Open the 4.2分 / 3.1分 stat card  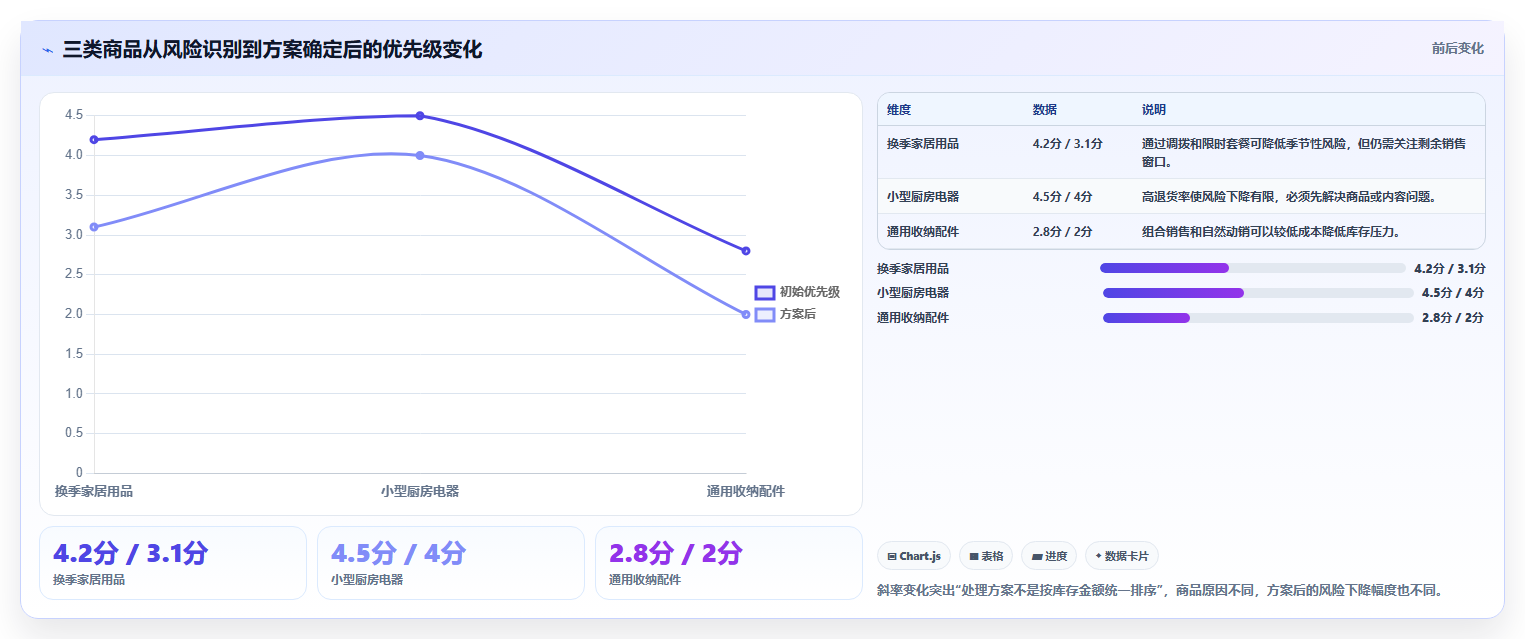pyautogui.click(x=173, y=563)
